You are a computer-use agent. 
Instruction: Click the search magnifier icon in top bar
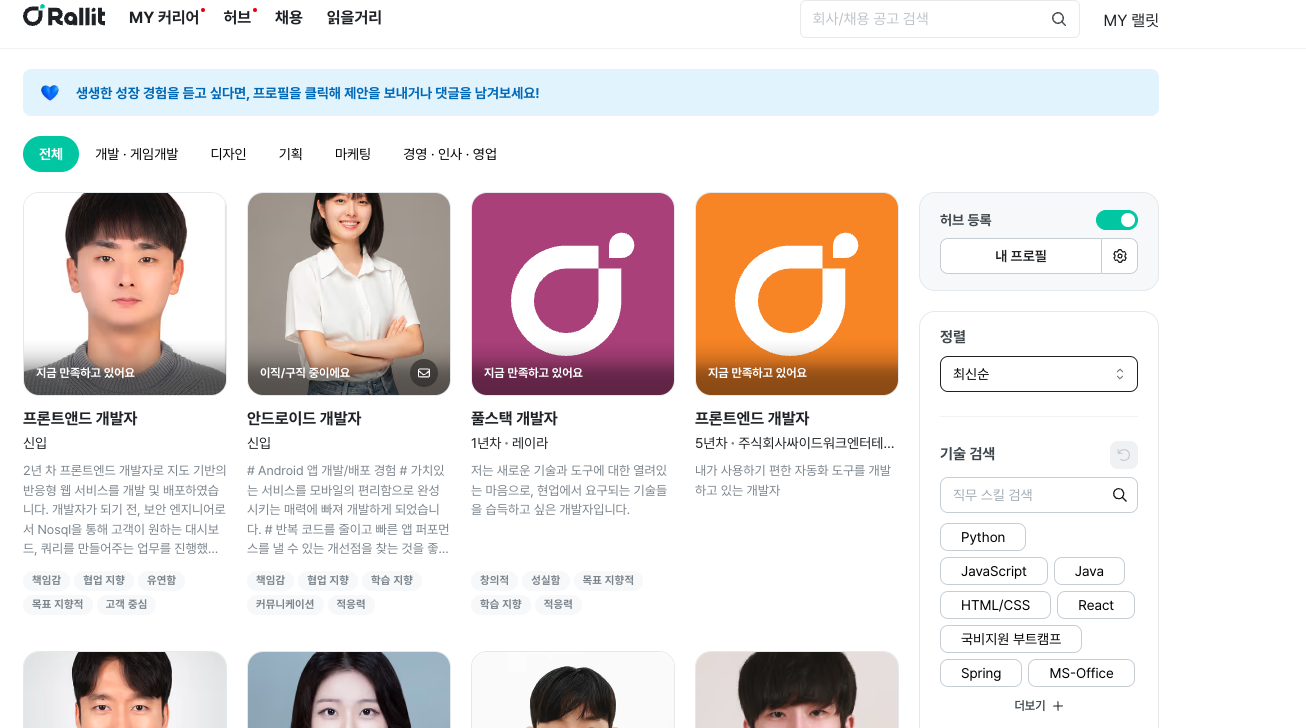[1059, 19]
